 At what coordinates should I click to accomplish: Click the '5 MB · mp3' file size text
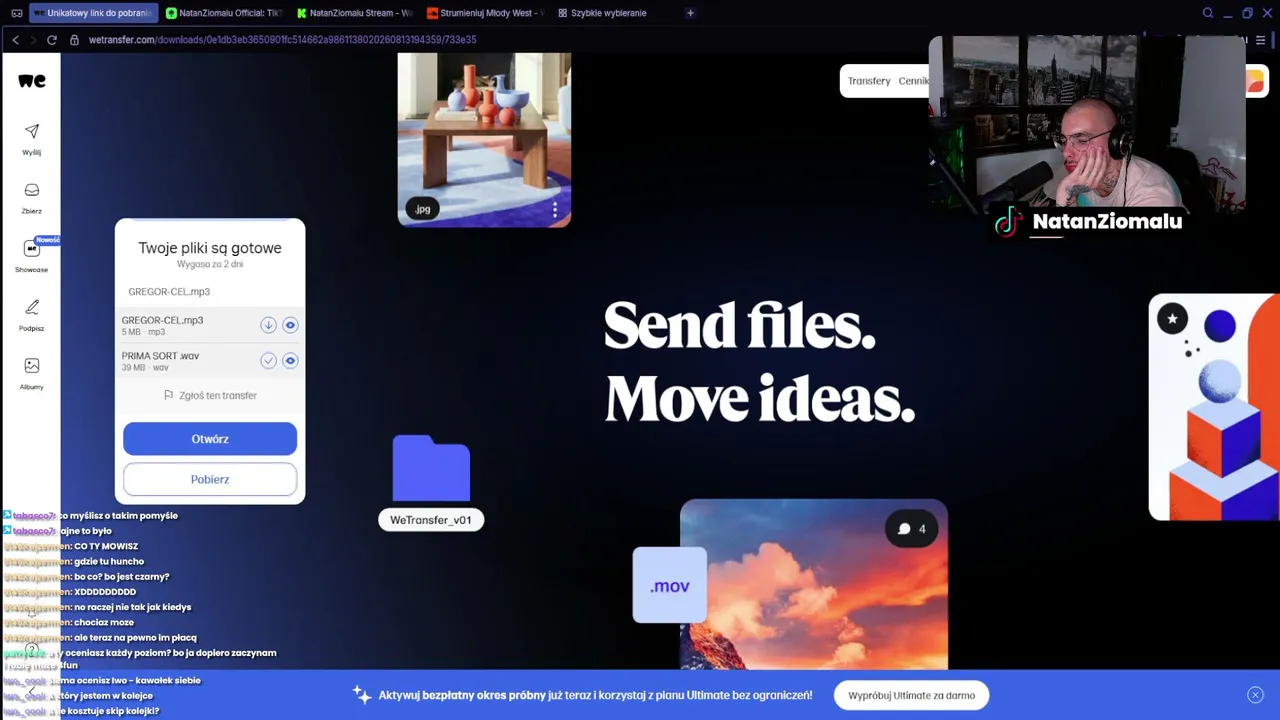tap(144, 332)
